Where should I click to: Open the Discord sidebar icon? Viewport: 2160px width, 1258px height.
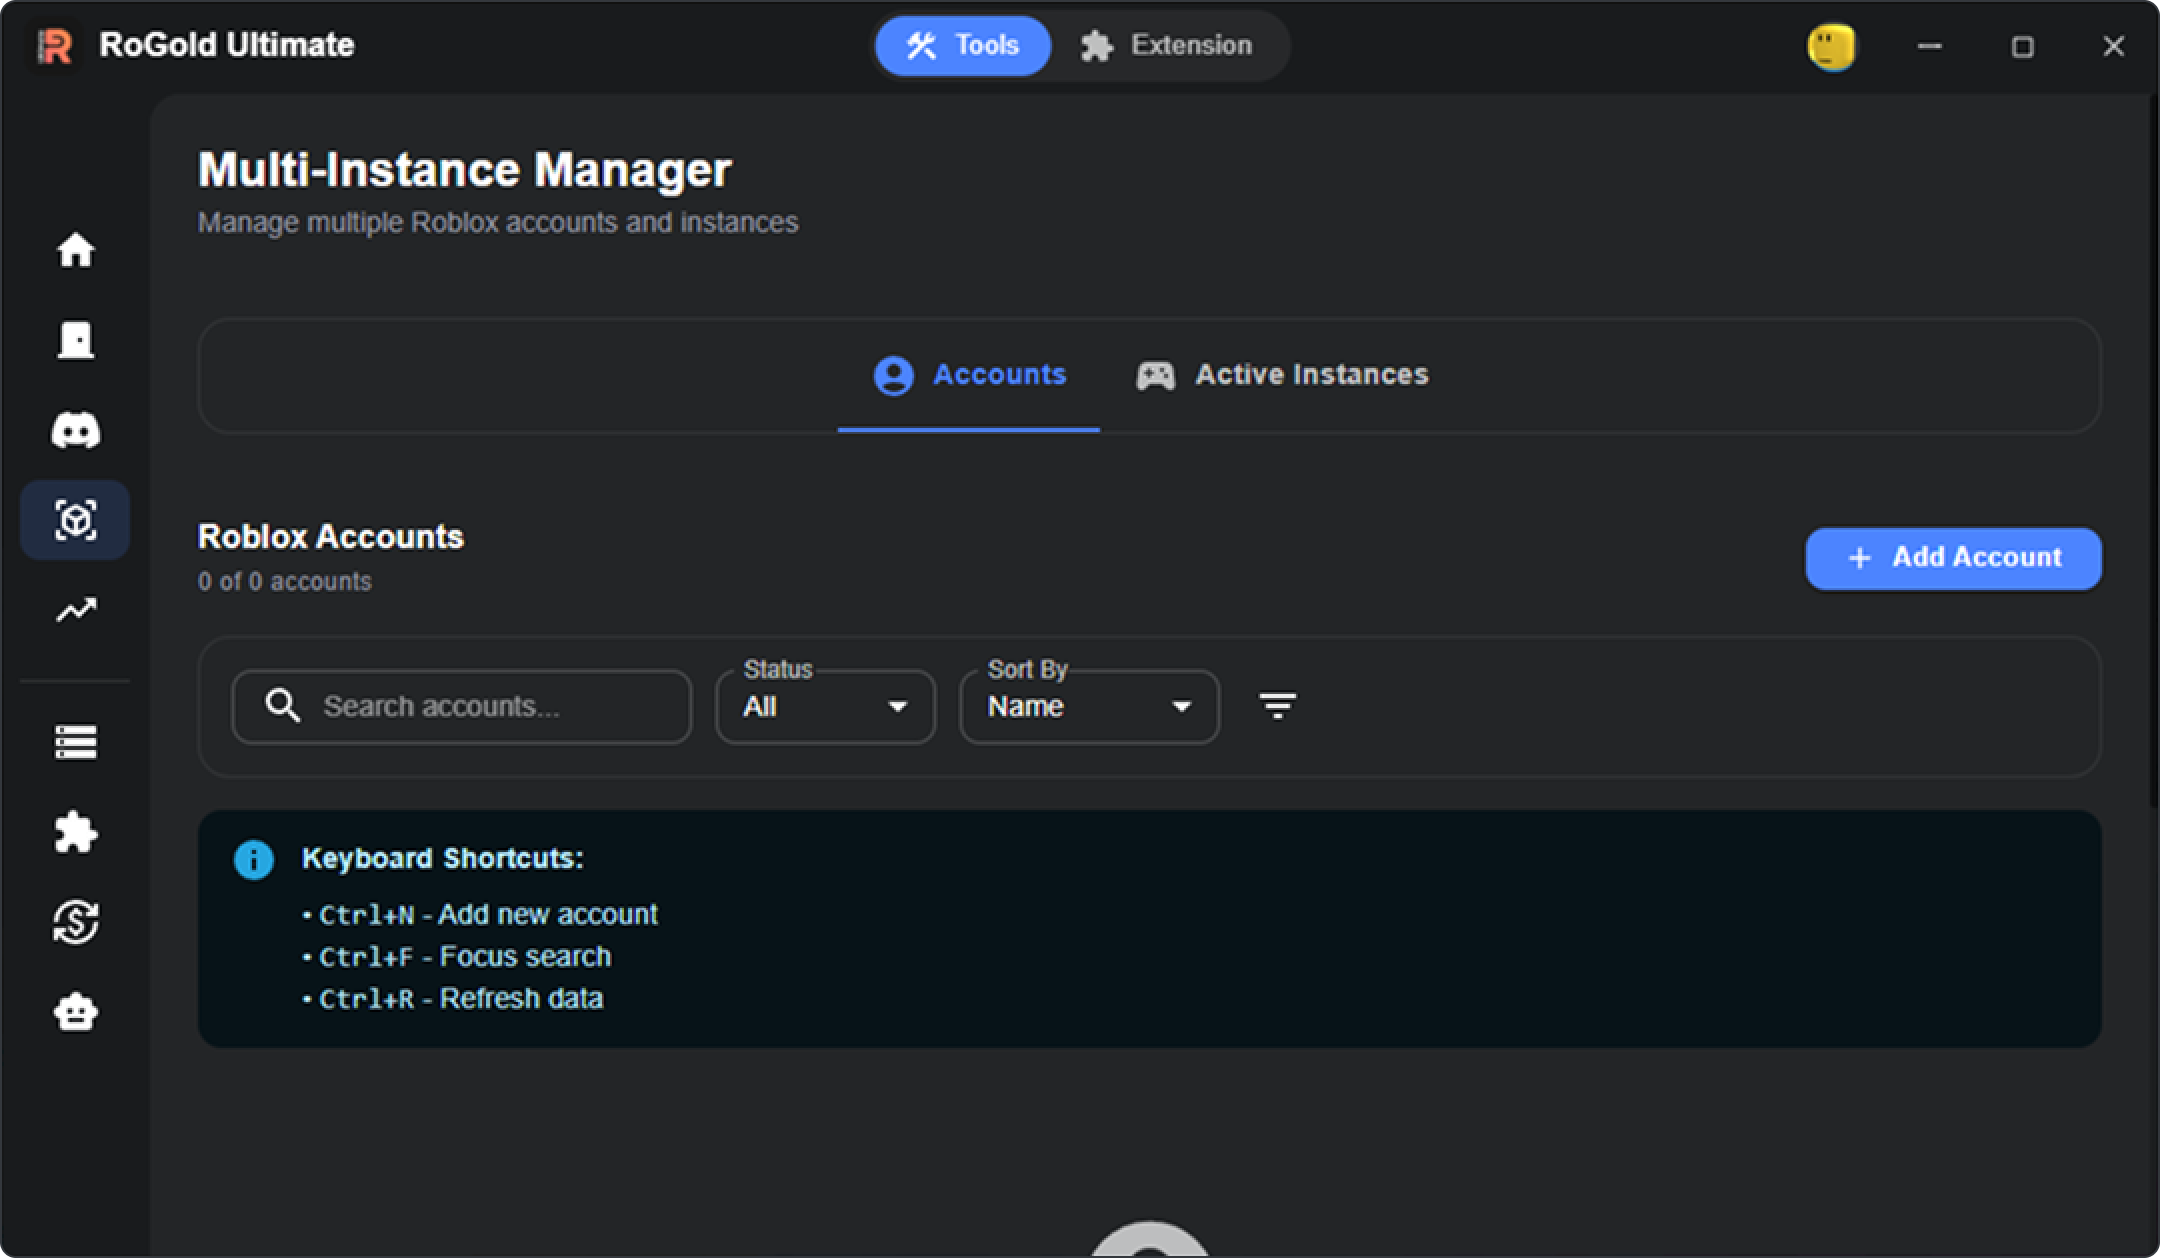tap(75, 430)
